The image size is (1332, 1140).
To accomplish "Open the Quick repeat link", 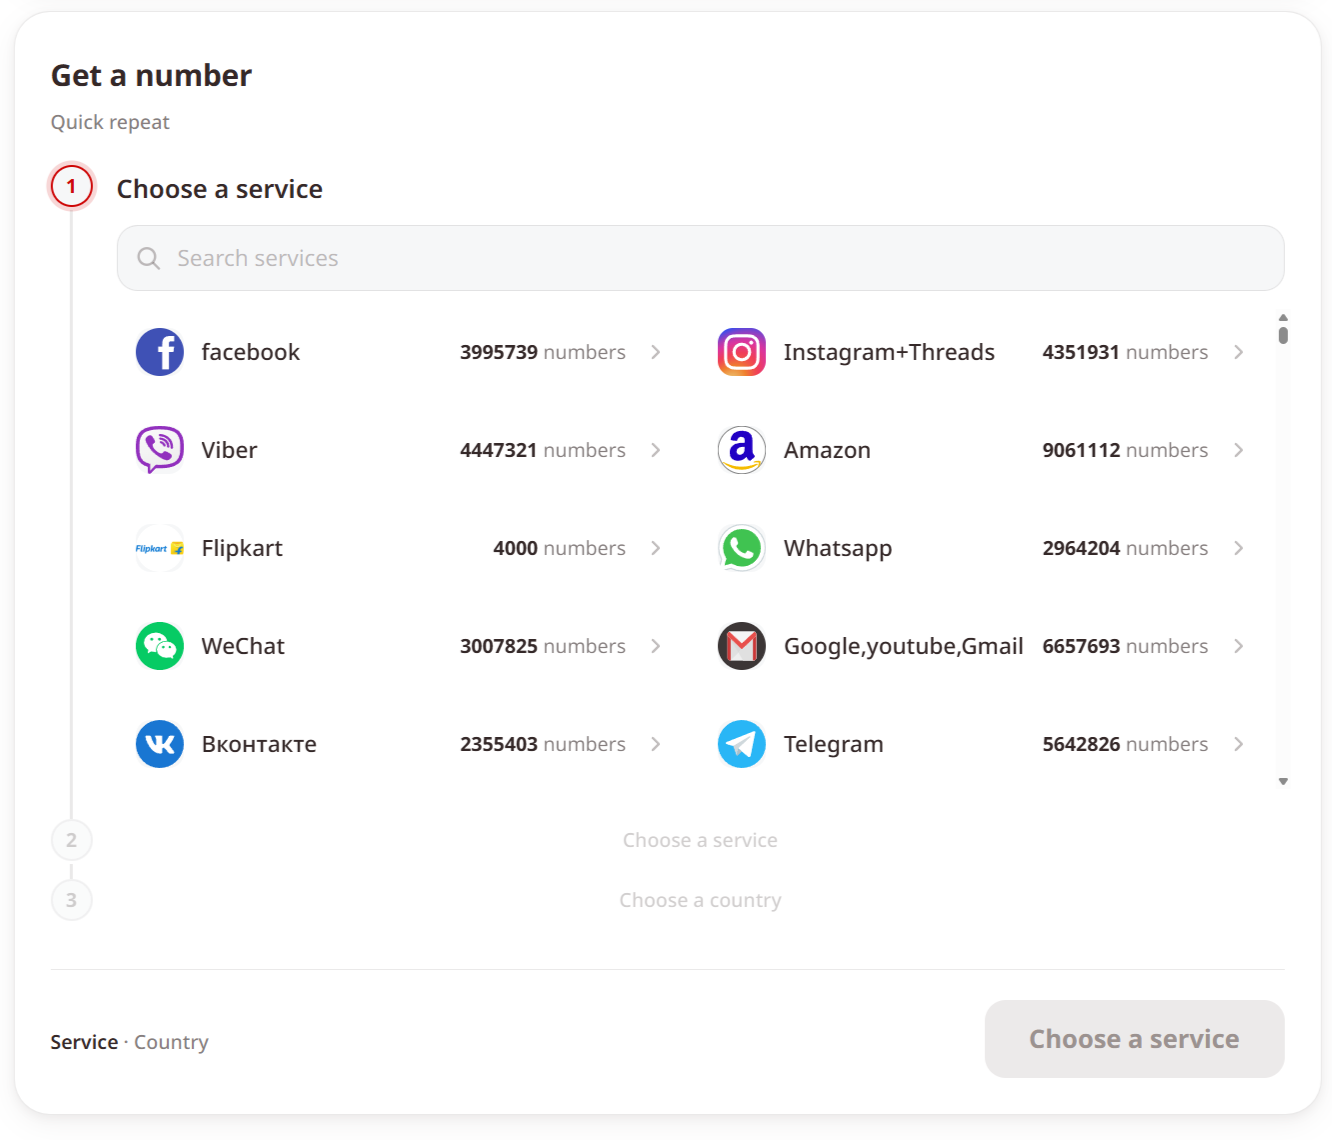I will click(110, 122).
